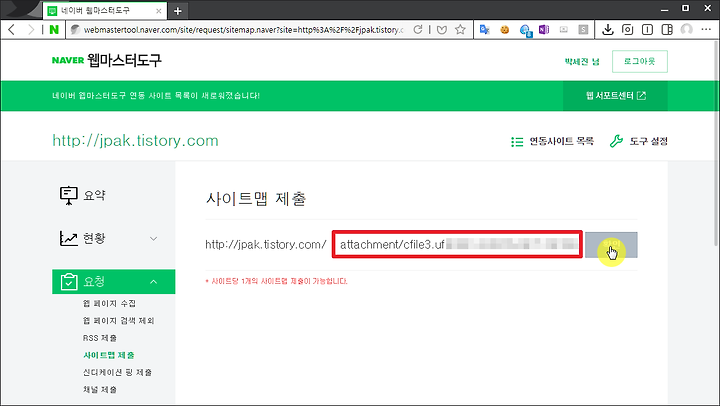Open 웹 페이지 수집 submenu
Image resolution: width=720 pixels, height=406 pixels.
pyautogui.click(x=109, y=304)
